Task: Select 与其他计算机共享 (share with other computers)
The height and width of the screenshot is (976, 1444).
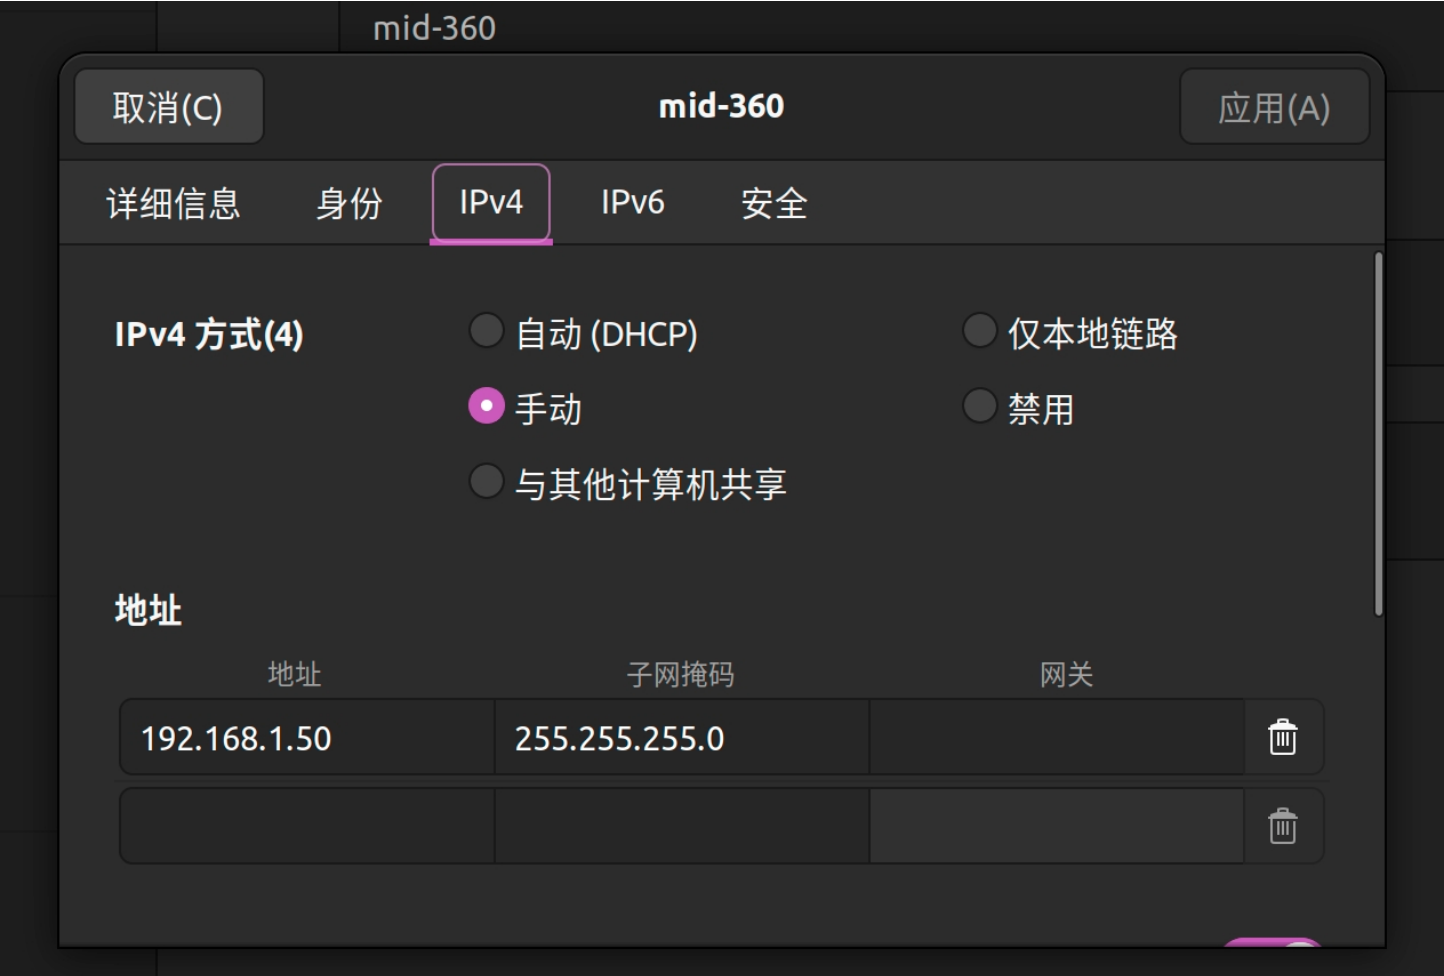Action: point(486,482)
